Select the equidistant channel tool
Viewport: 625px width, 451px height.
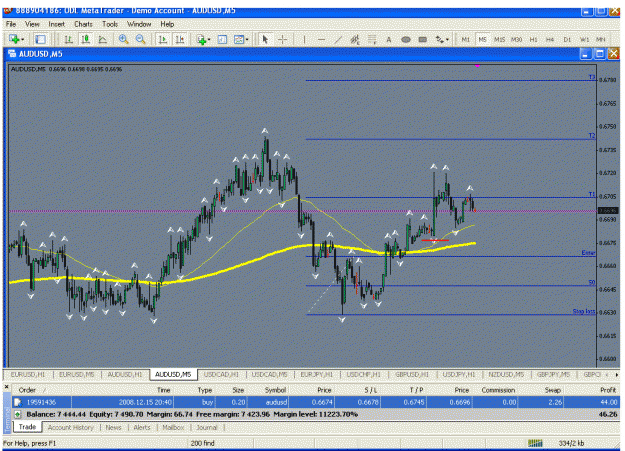[x=355, y=39]
